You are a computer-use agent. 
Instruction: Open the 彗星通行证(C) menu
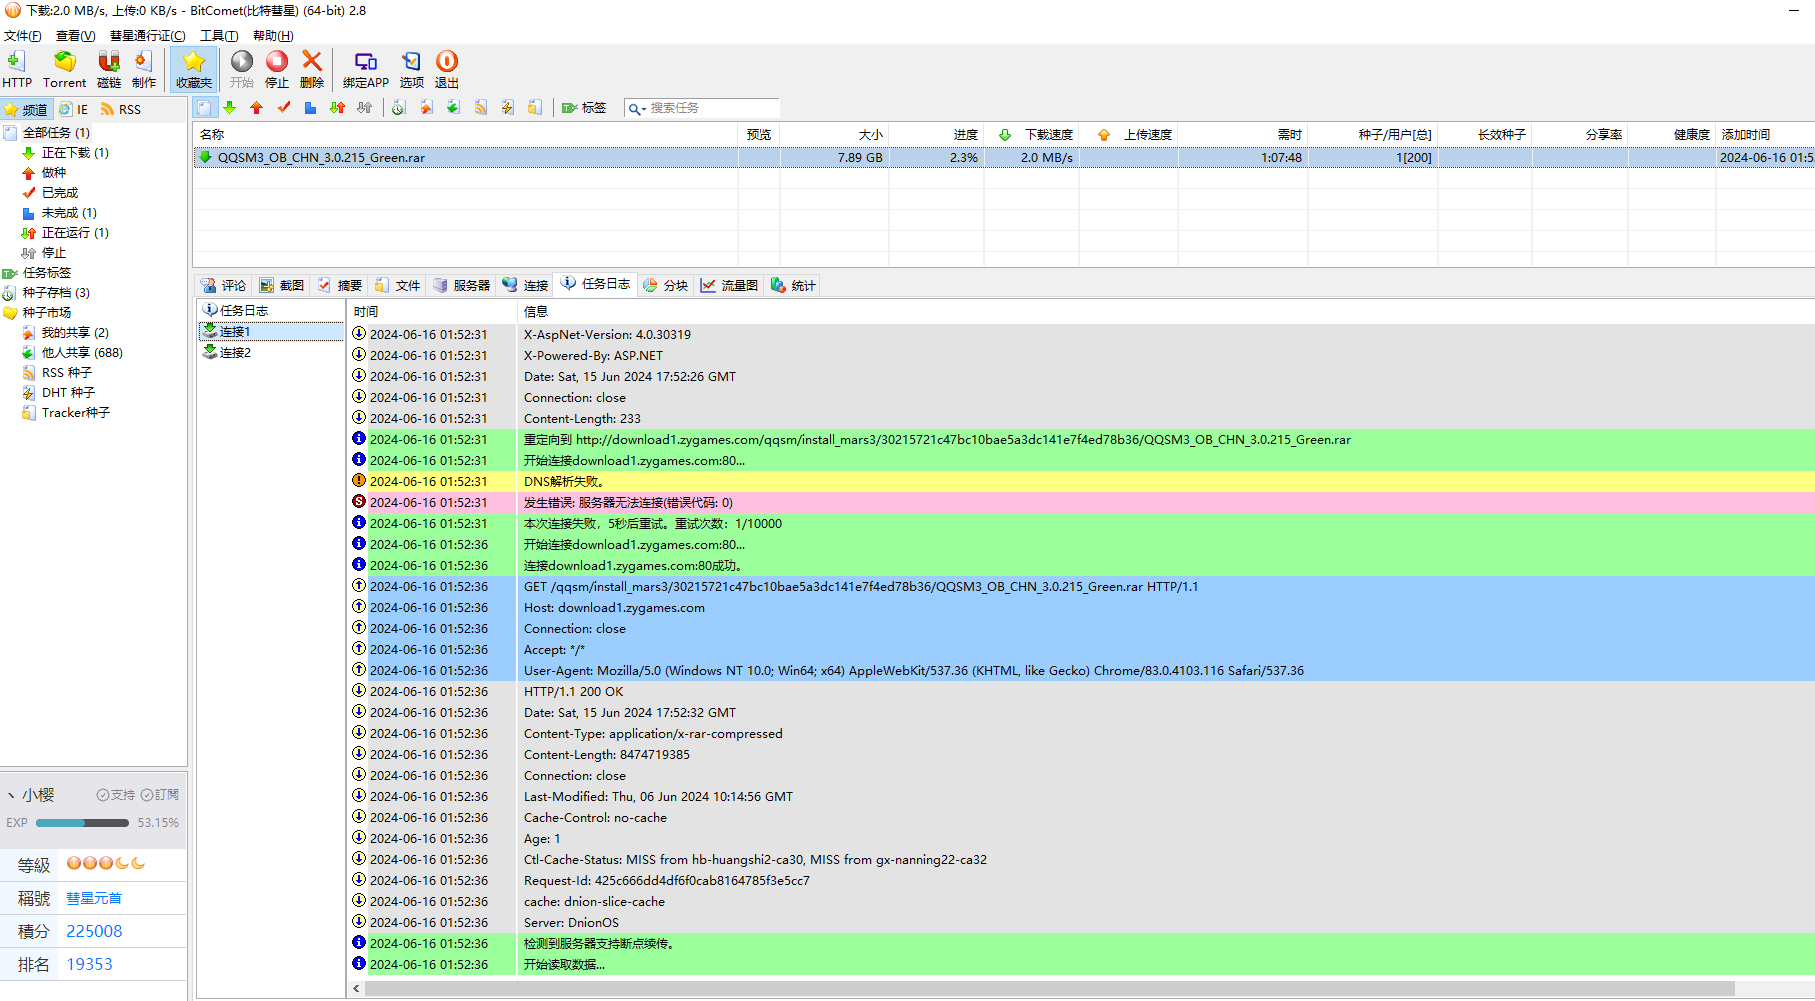pos(148,35)
